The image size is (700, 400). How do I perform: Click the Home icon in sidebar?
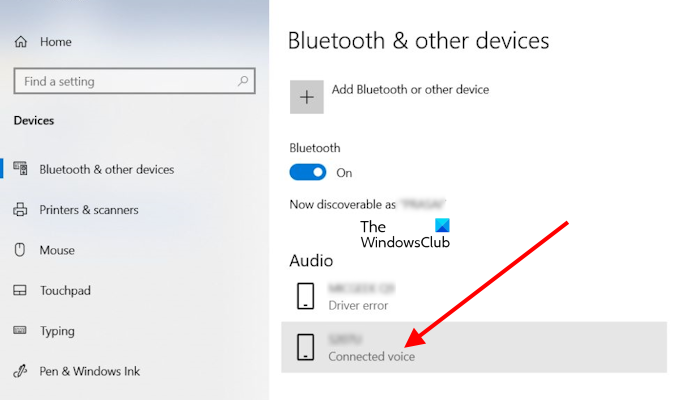click(20, 42)
